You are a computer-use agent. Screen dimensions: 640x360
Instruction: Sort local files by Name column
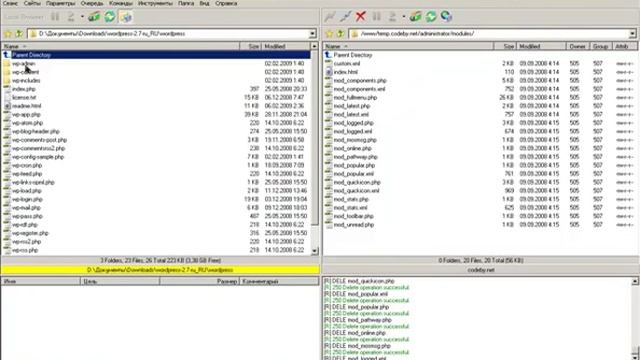pos(121,47)
